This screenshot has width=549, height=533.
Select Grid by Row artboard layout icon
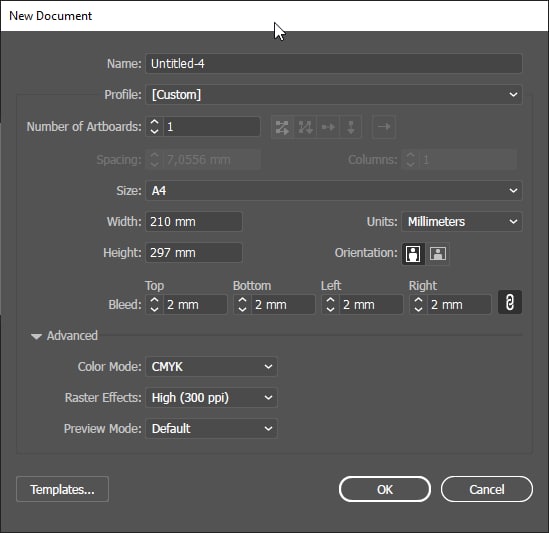point(282,127)
